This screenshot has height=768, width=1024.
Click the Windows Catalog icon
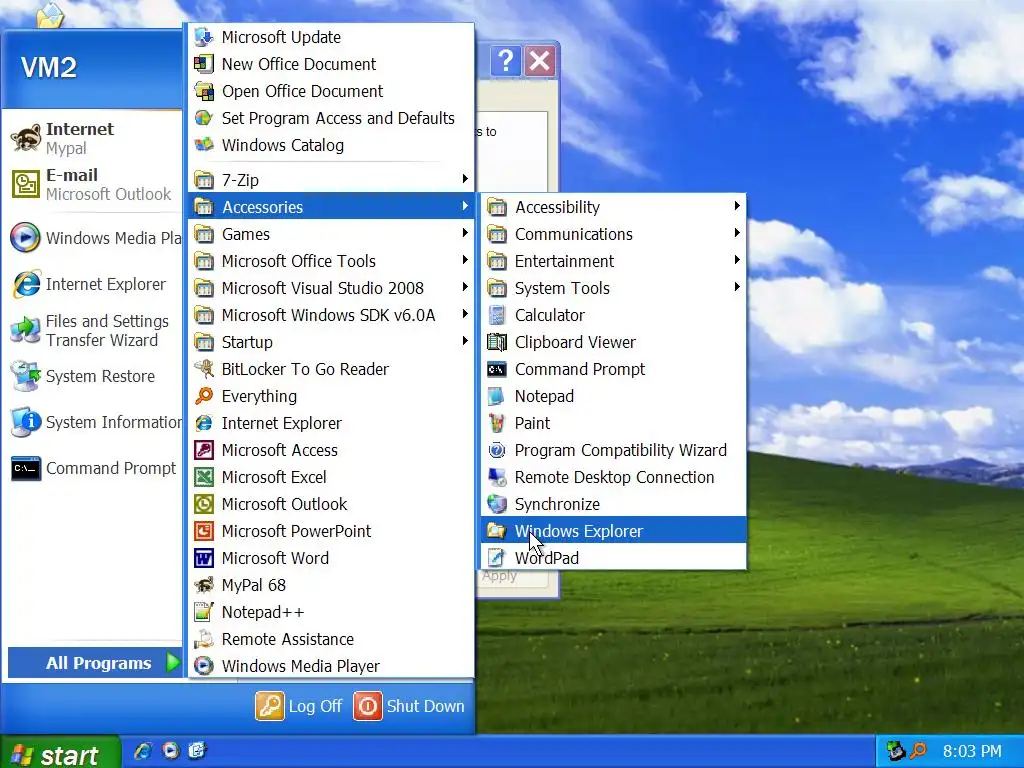[x=204, y=145]
